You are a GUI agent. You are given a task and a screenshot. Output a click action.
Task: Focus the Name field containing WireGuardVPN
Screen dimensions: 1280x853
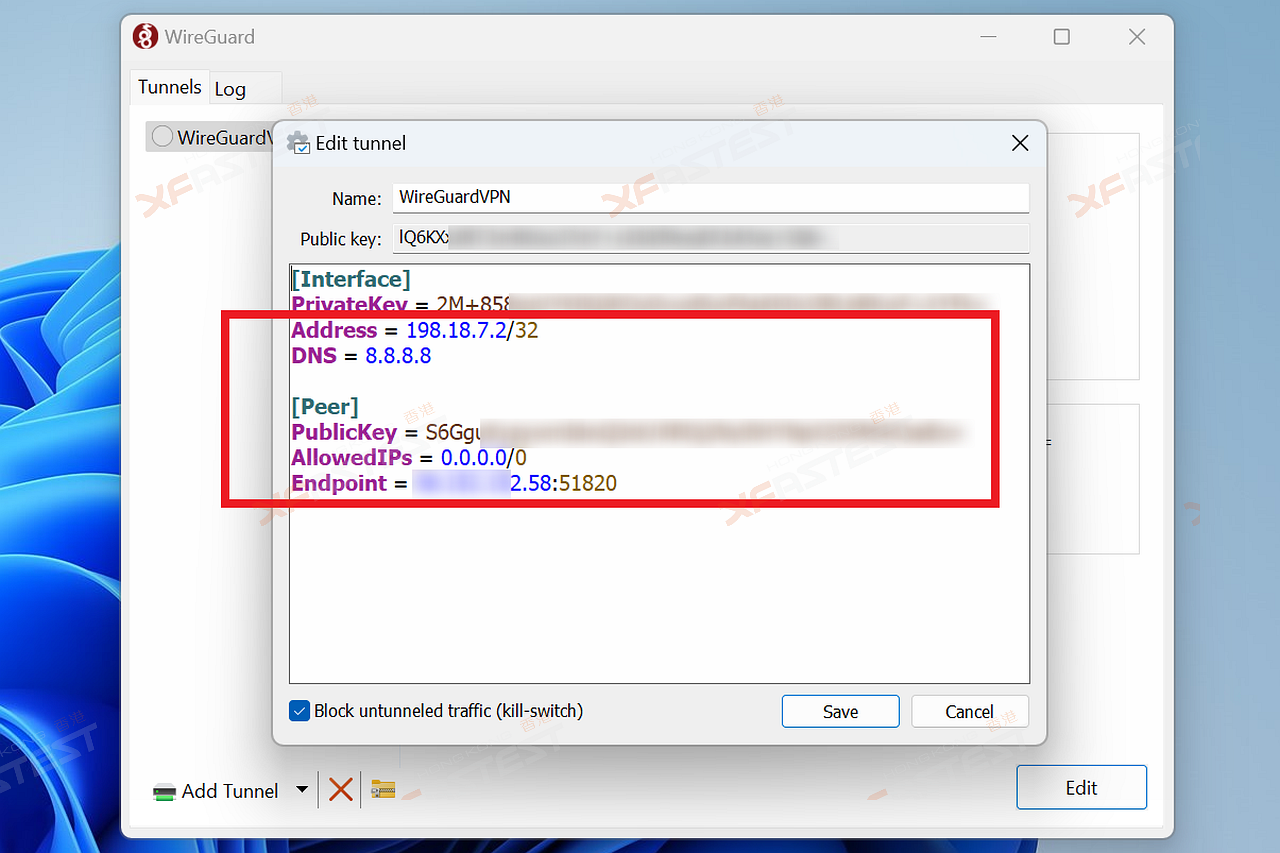(710, 197)
